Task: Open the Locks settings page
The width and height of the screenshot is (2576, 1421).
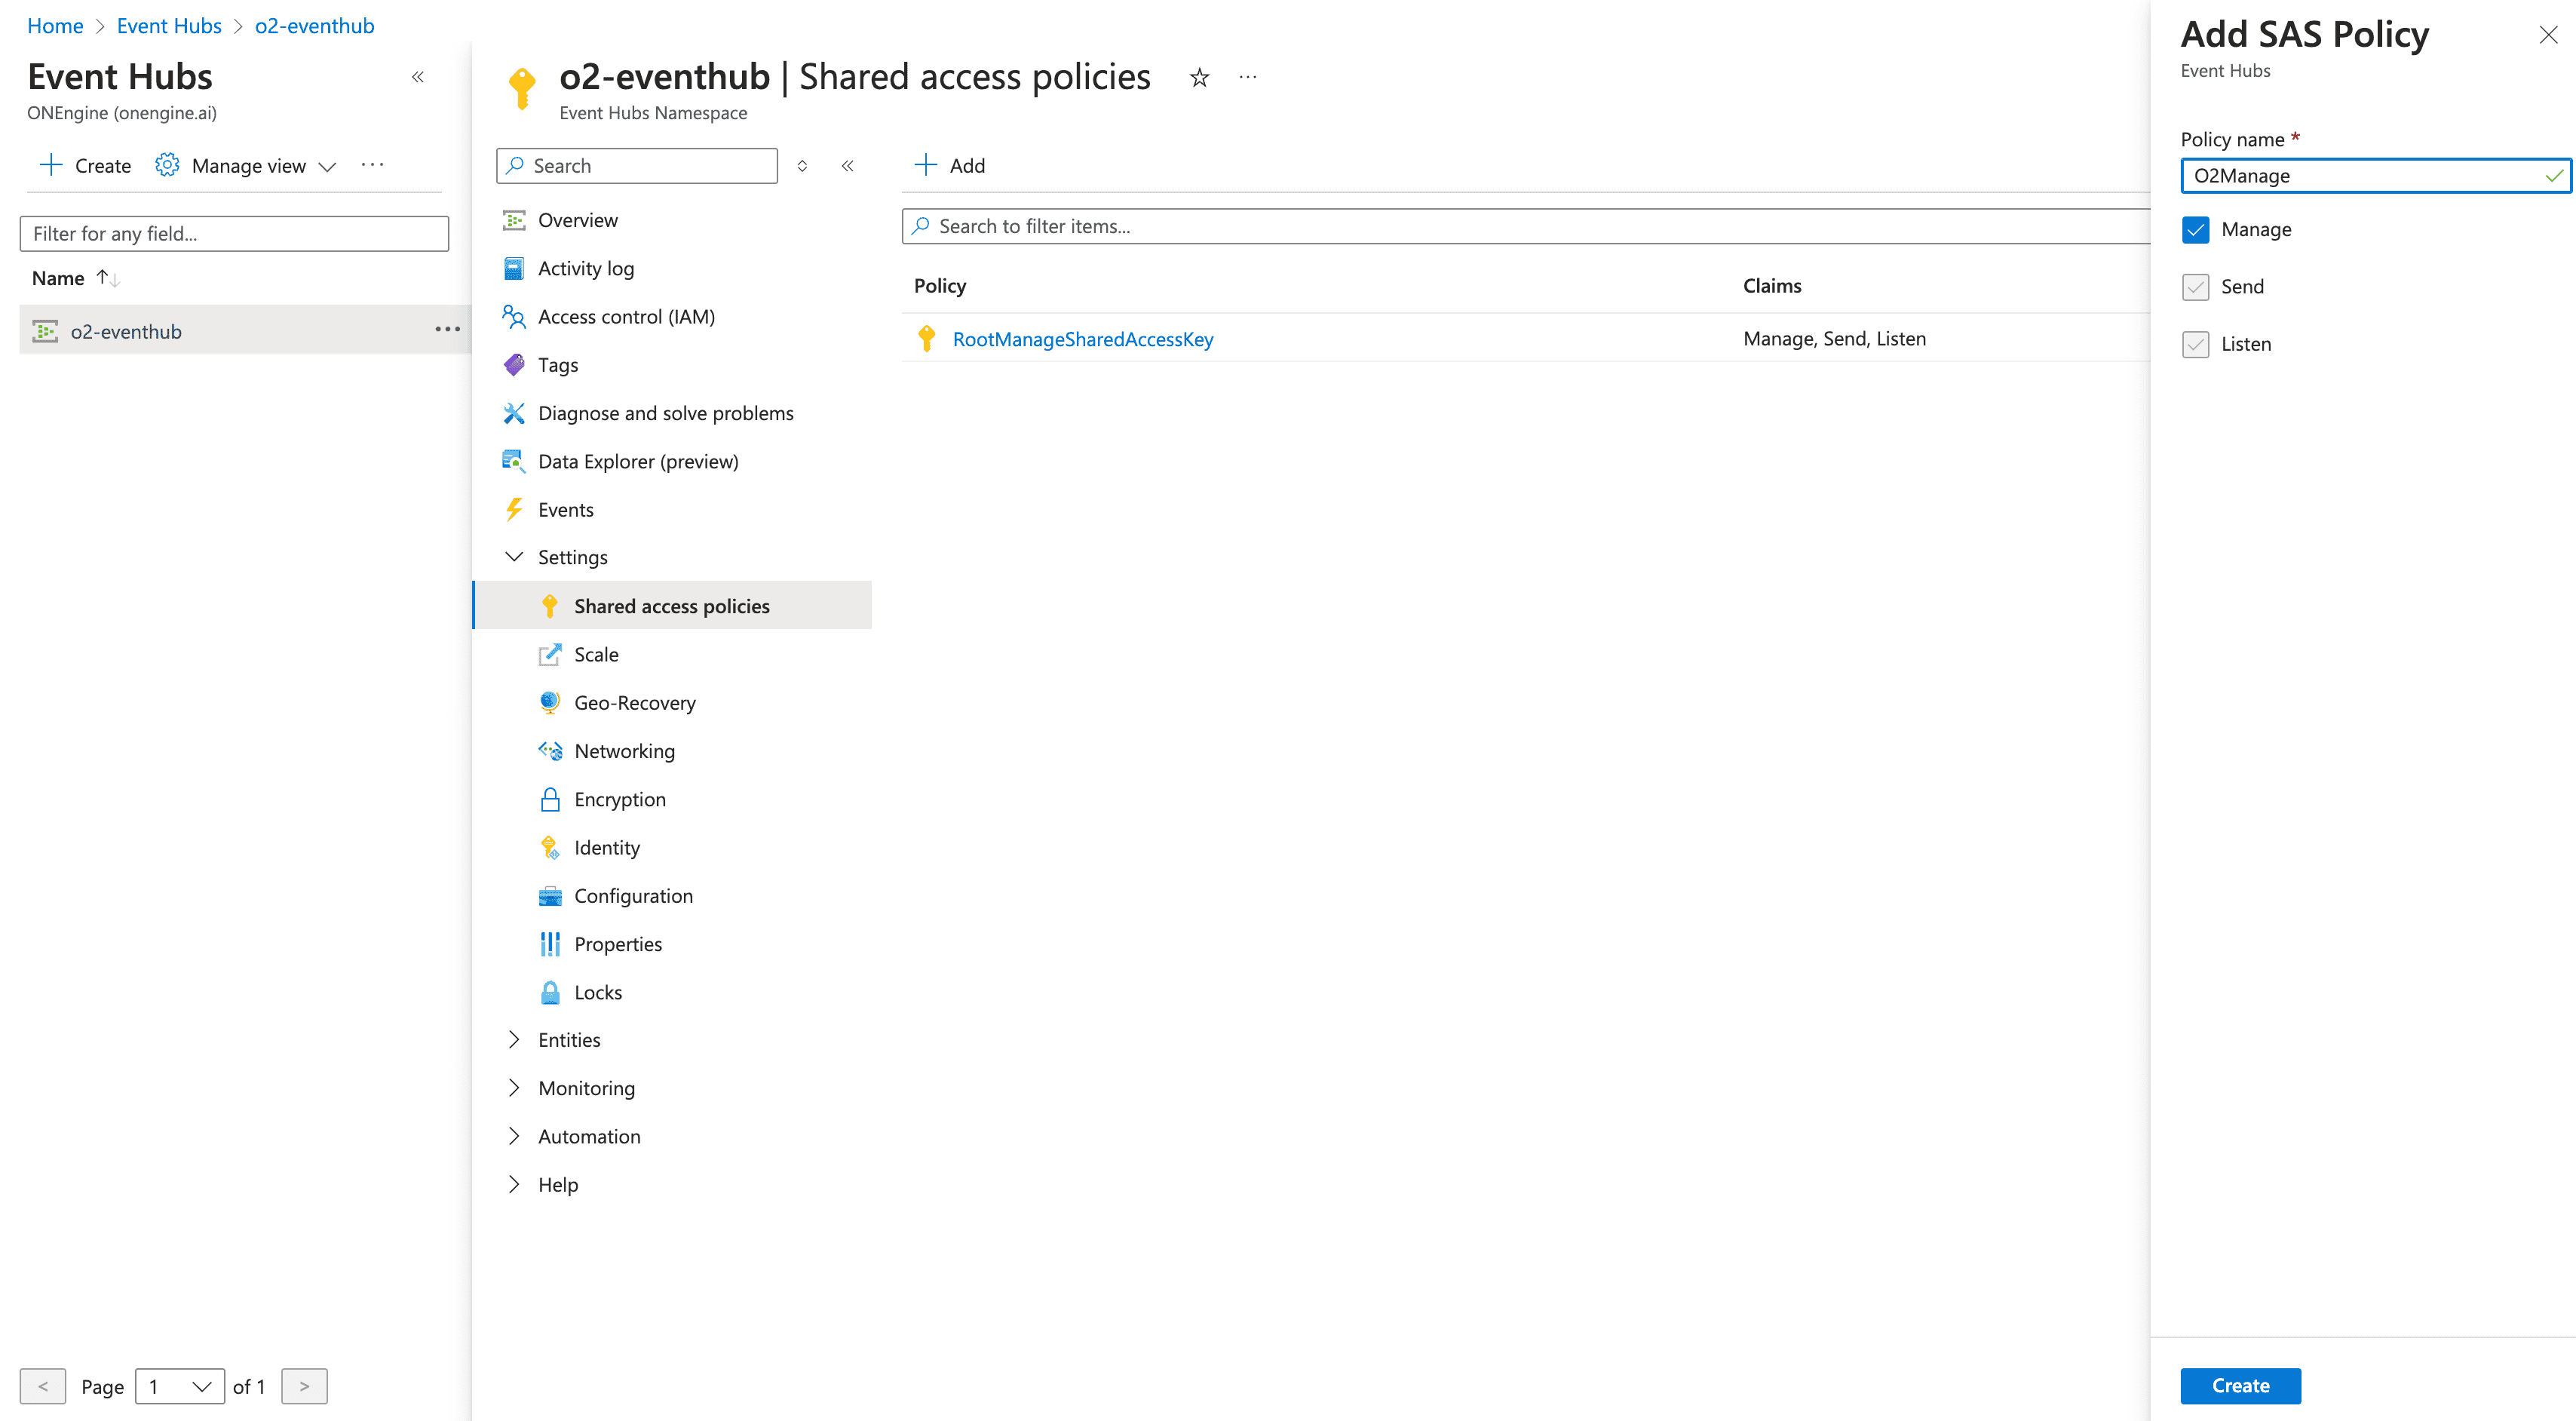Action: 597,991
